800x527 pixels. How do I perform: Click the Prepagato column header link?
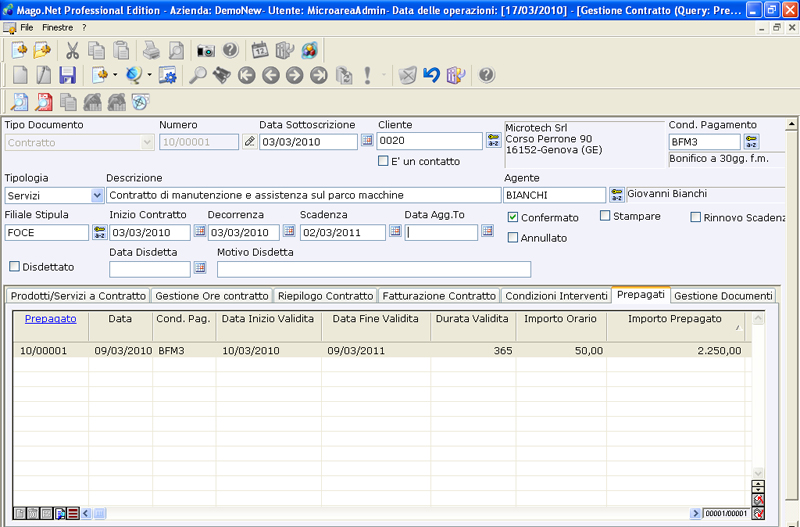51,319
